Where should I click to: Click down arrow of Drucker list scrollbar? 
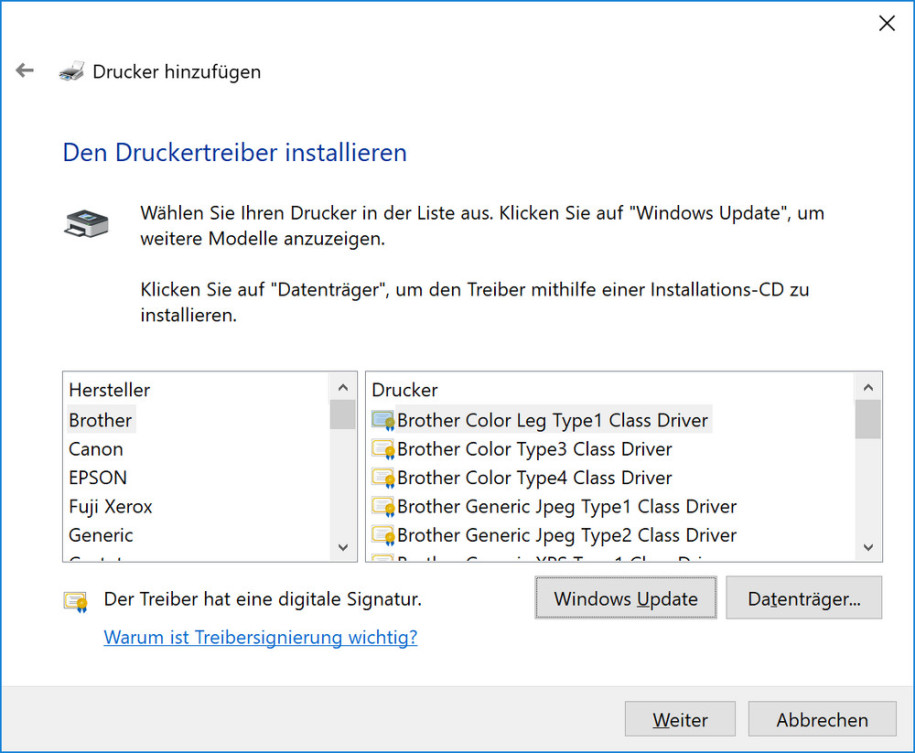[868, 547]
